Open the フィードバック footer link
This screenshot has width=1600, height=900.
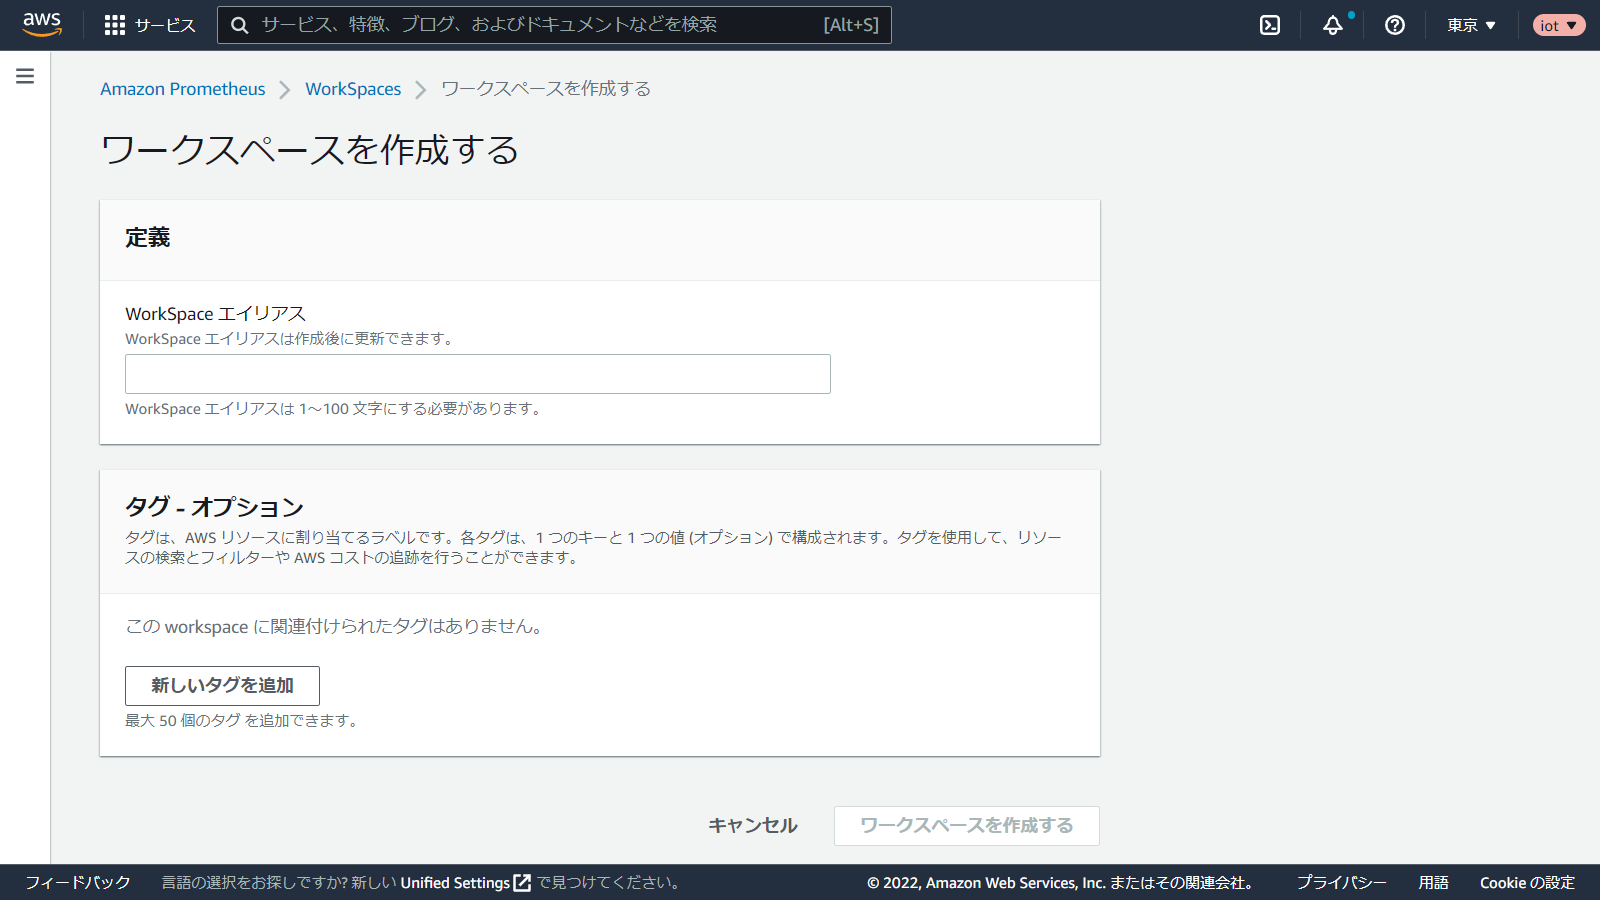click(78, 883)
